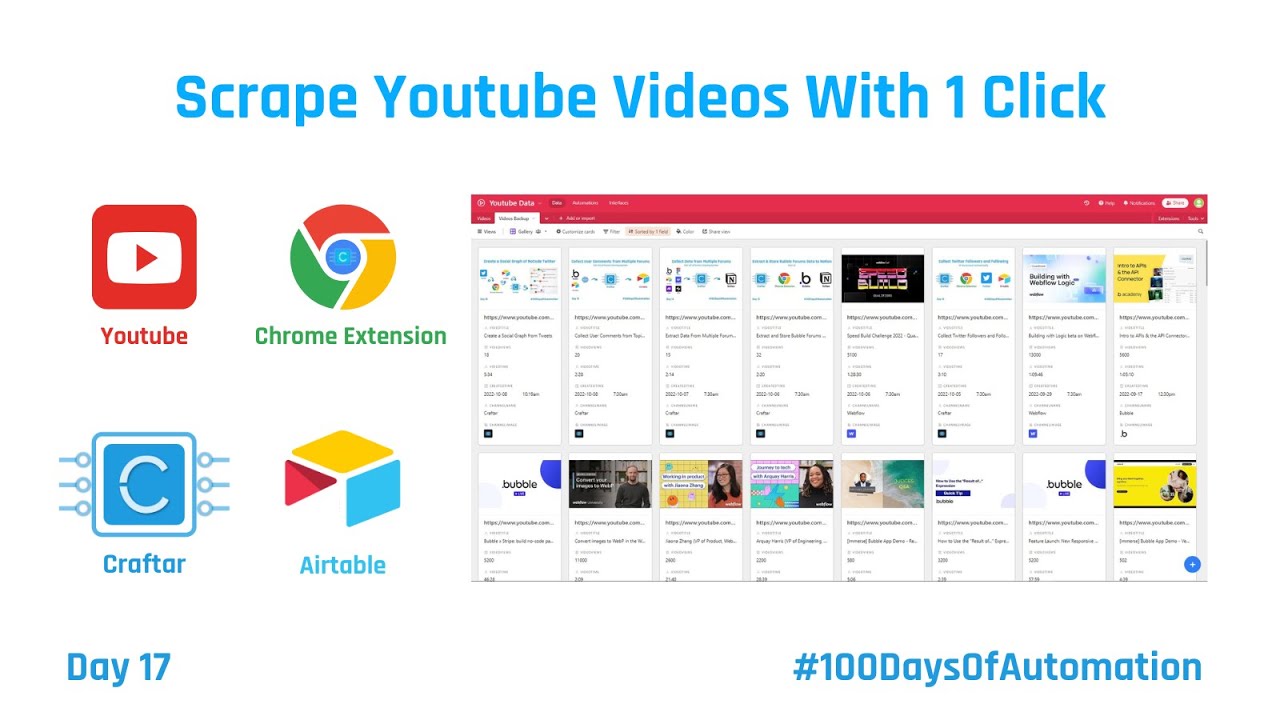1280x720 pixels.
Task: Click the large Craftar chip logo
Action: [x=144, y=484]
